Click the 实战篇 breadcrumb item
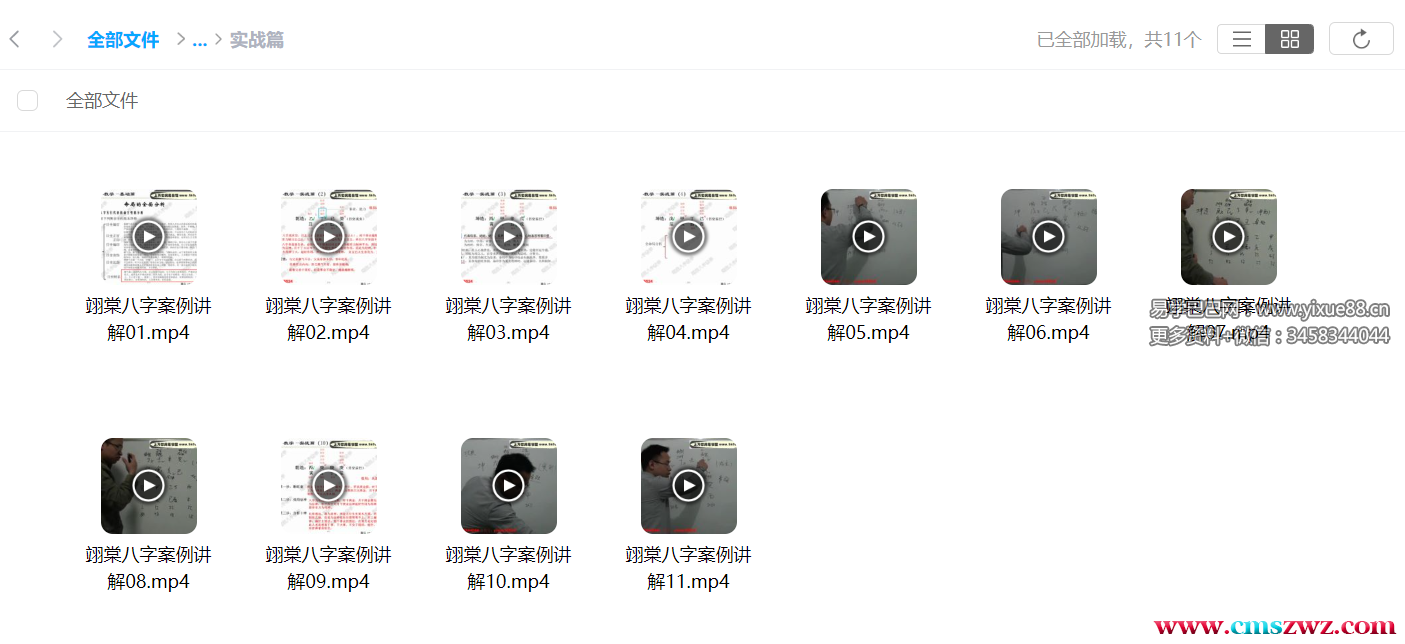This screenshot has height=644, width=1405. click(x=257, y=40)
